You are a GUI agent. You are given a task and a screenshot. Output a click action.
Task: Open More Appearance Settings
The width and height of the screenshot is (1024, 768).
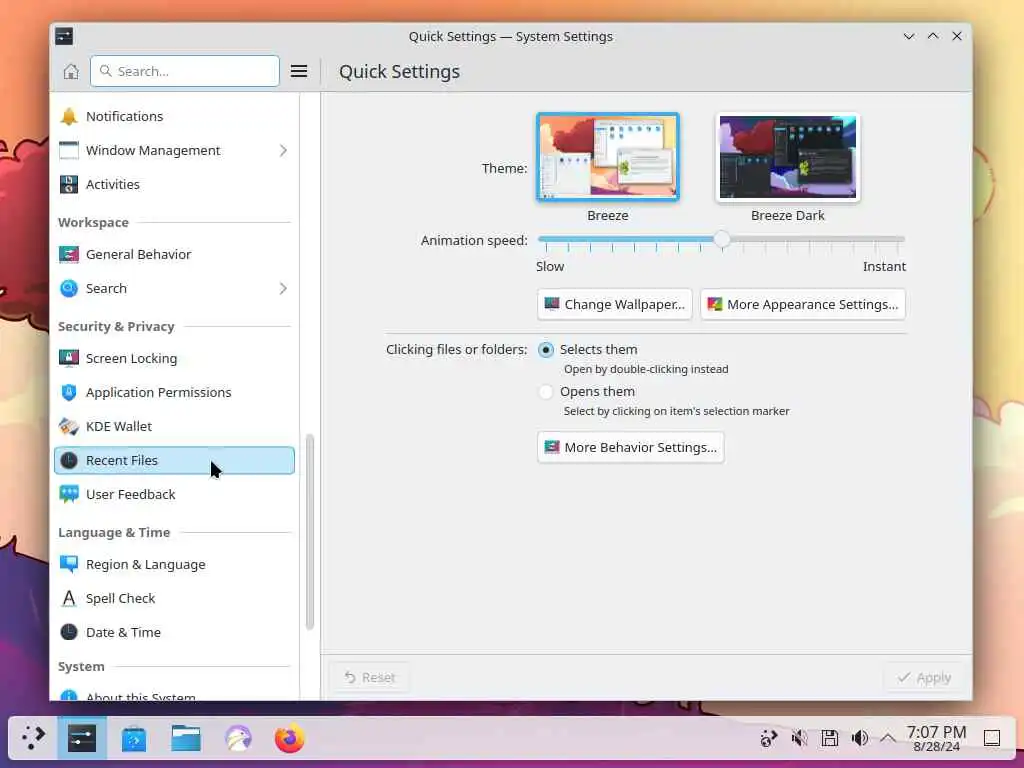pos(803,304)
